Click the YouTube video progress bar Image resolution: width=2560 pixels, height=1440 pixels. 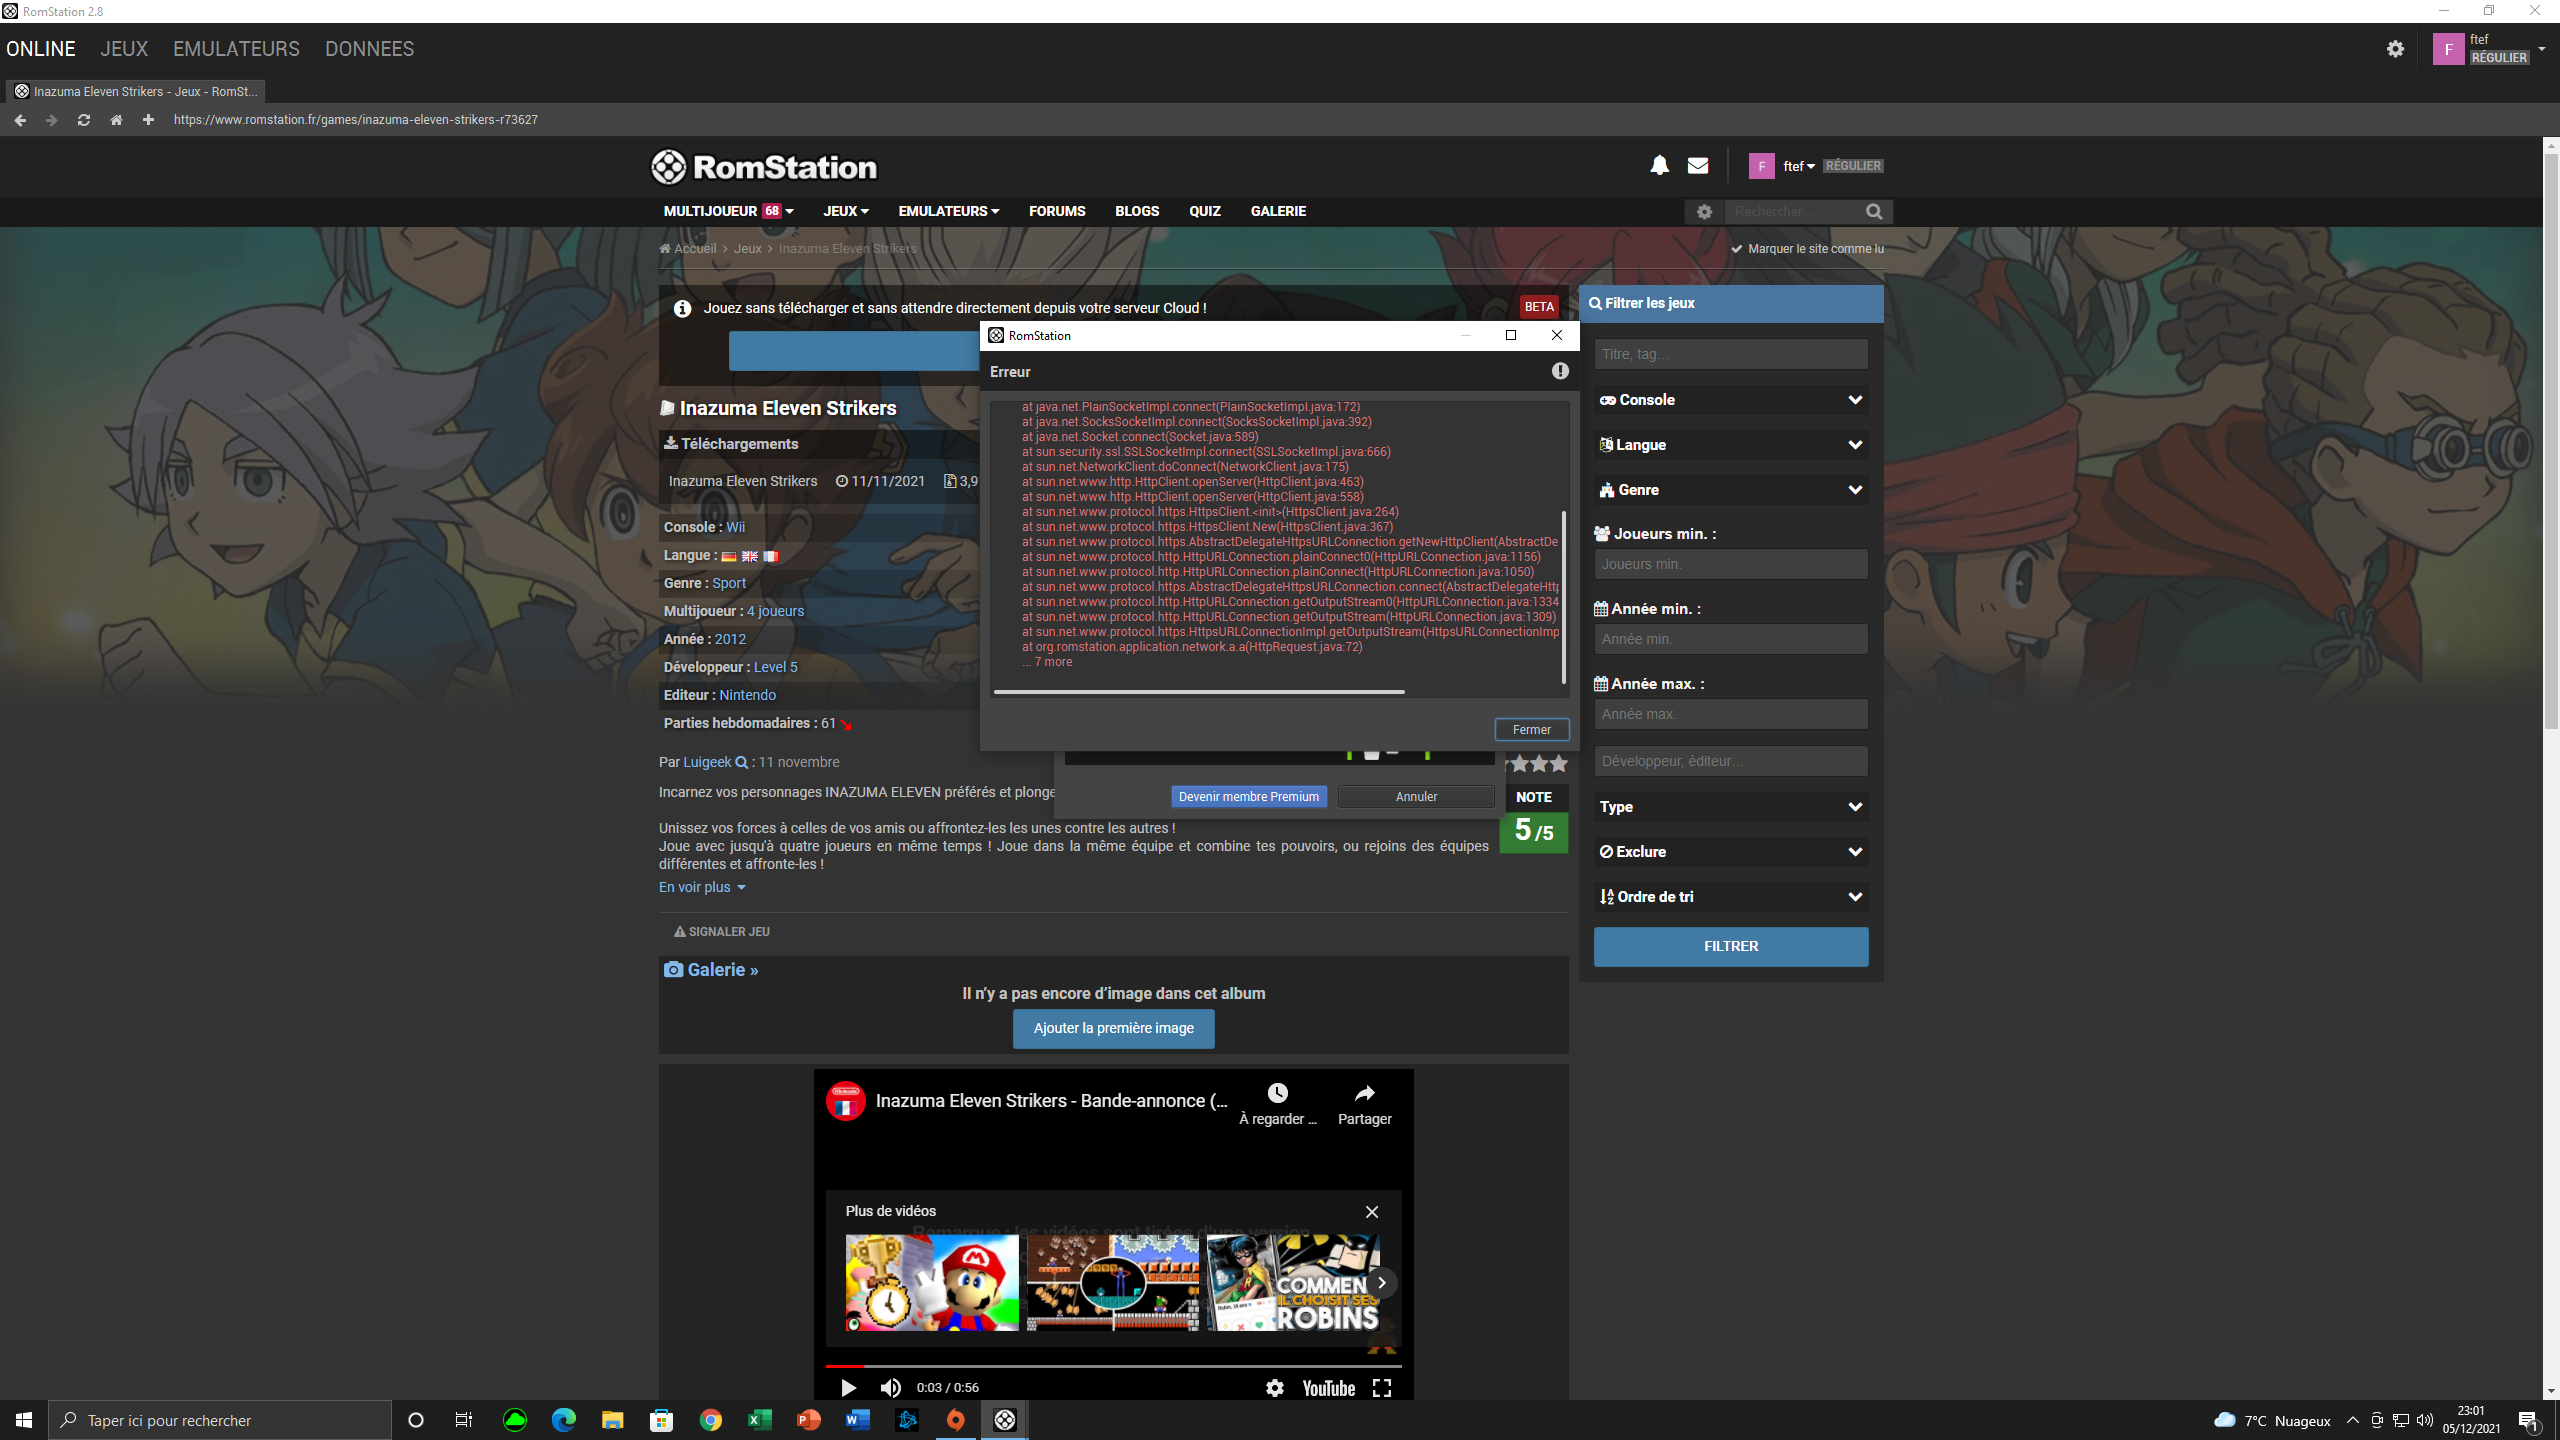(x=1113, y=1366)
